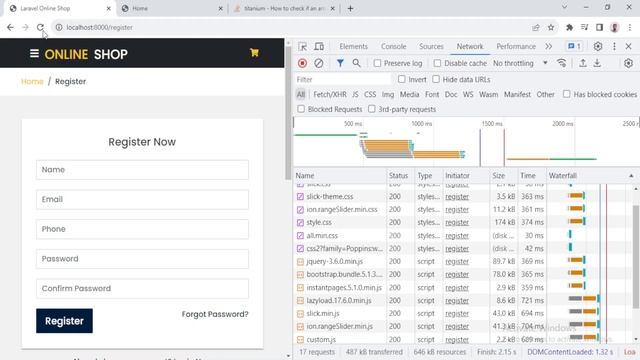This screenshot has height=360, width=640.
Task: Switch to the Sources tab
Action: tap(431, 47)
